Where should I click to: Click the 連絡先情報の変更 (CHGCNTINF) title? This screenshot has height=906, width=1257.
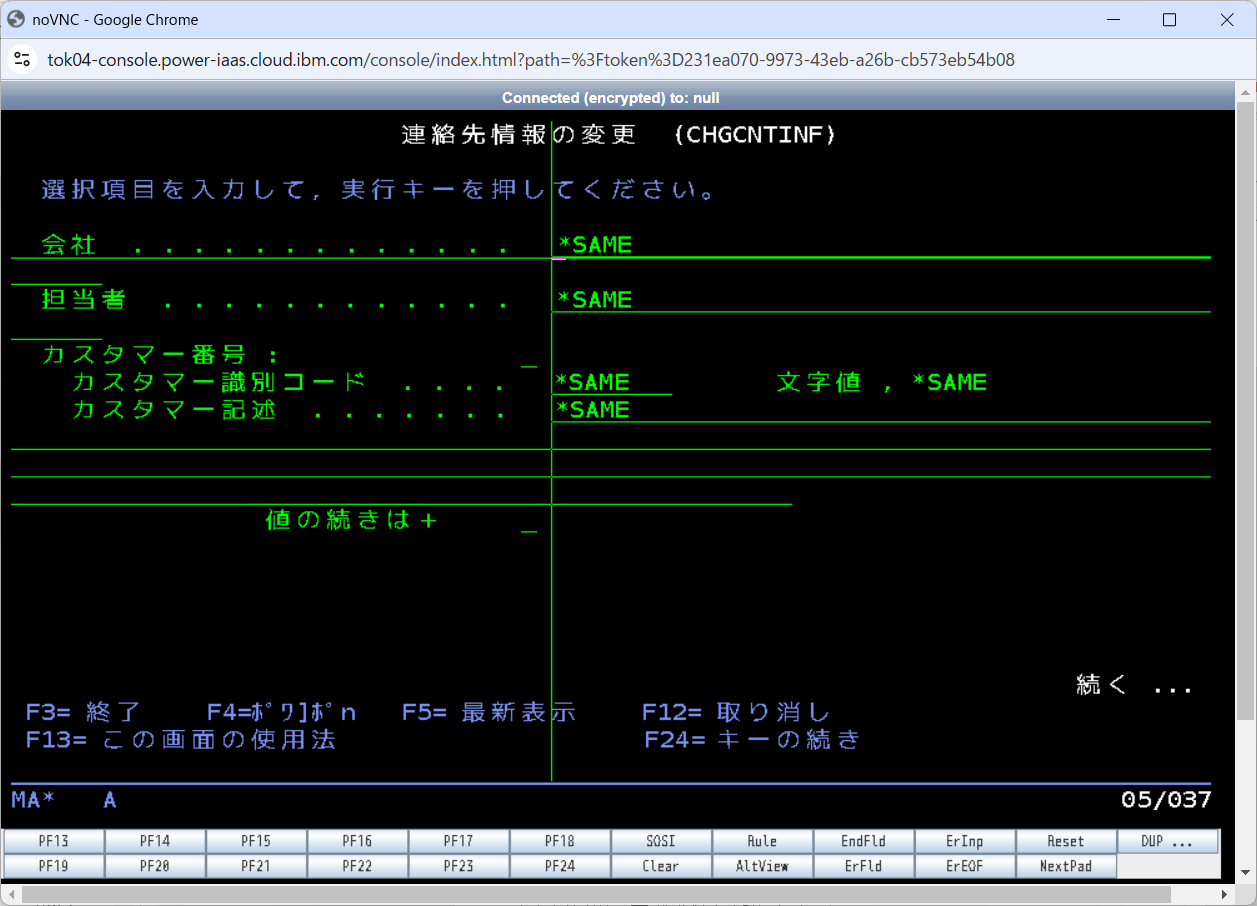pos(618,135)
